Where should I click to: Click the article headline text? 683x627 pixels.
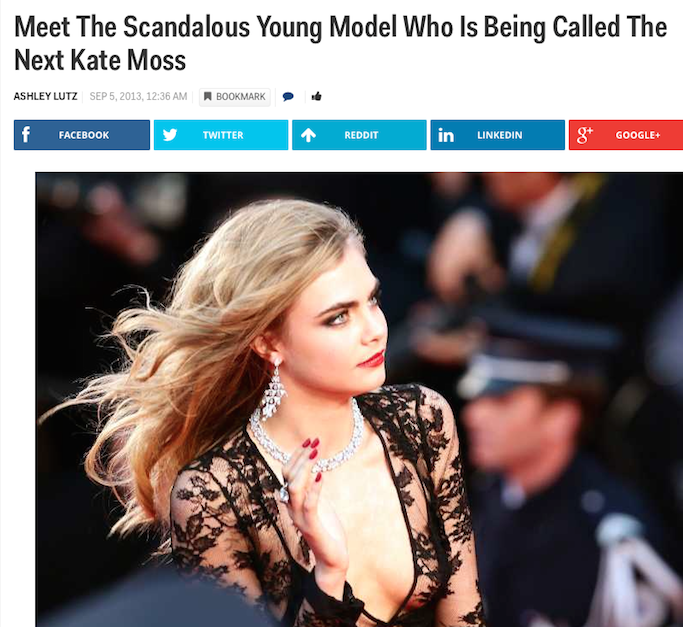[x=341, y=44]
